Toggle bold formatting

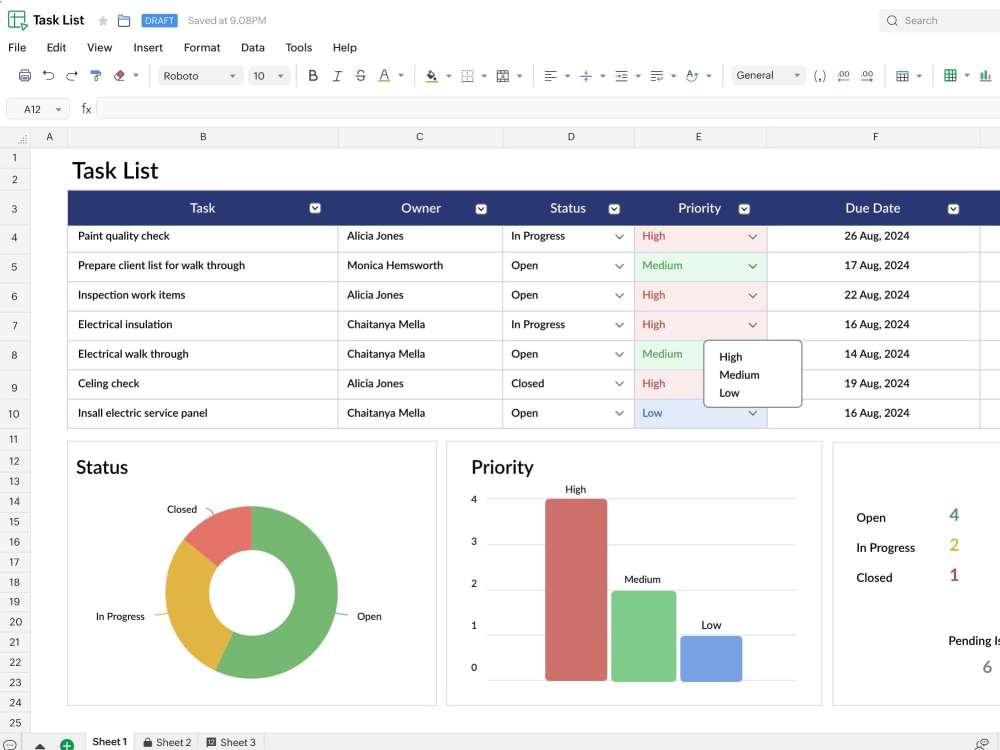tap(312, 75)
